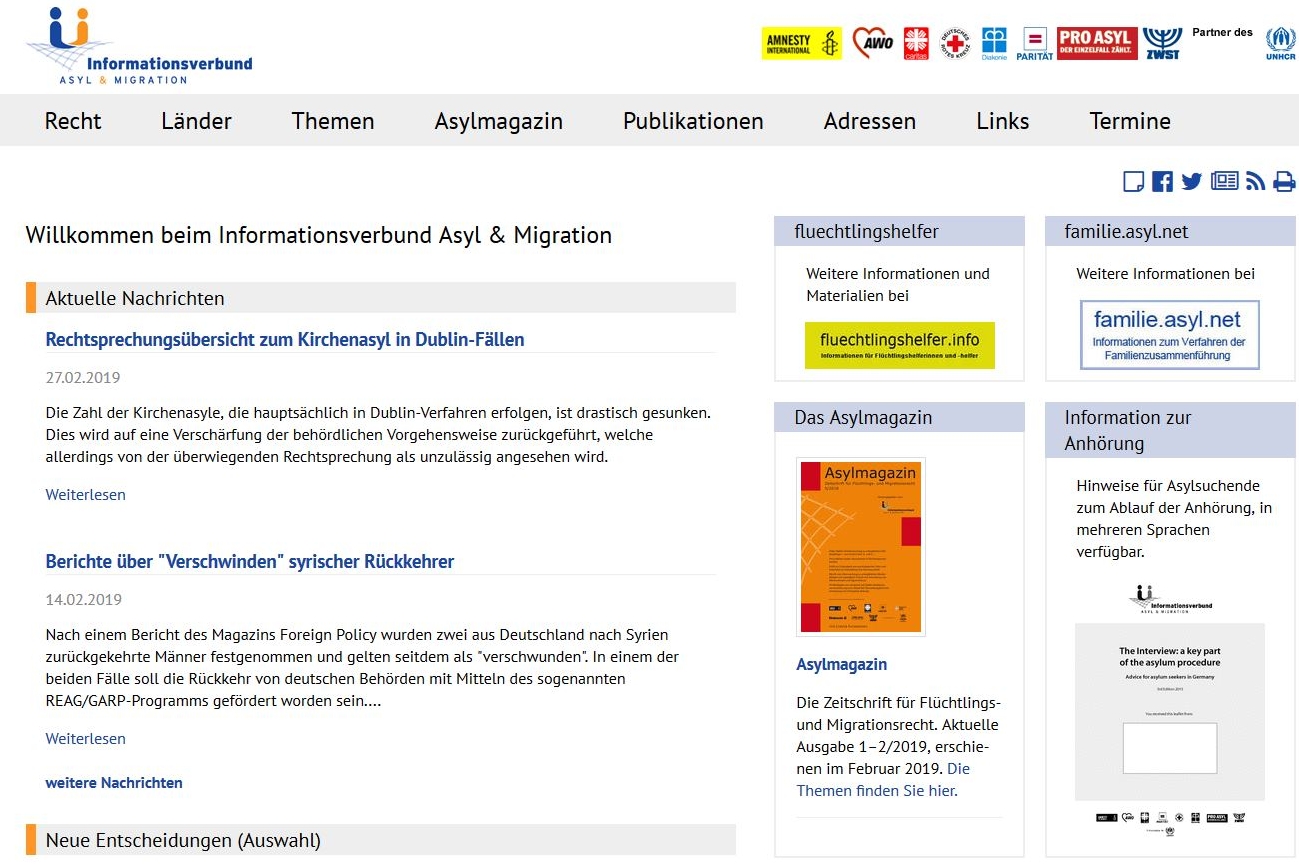
Task: Click the Amnesty International logo
Action: (x=801, y=43)
